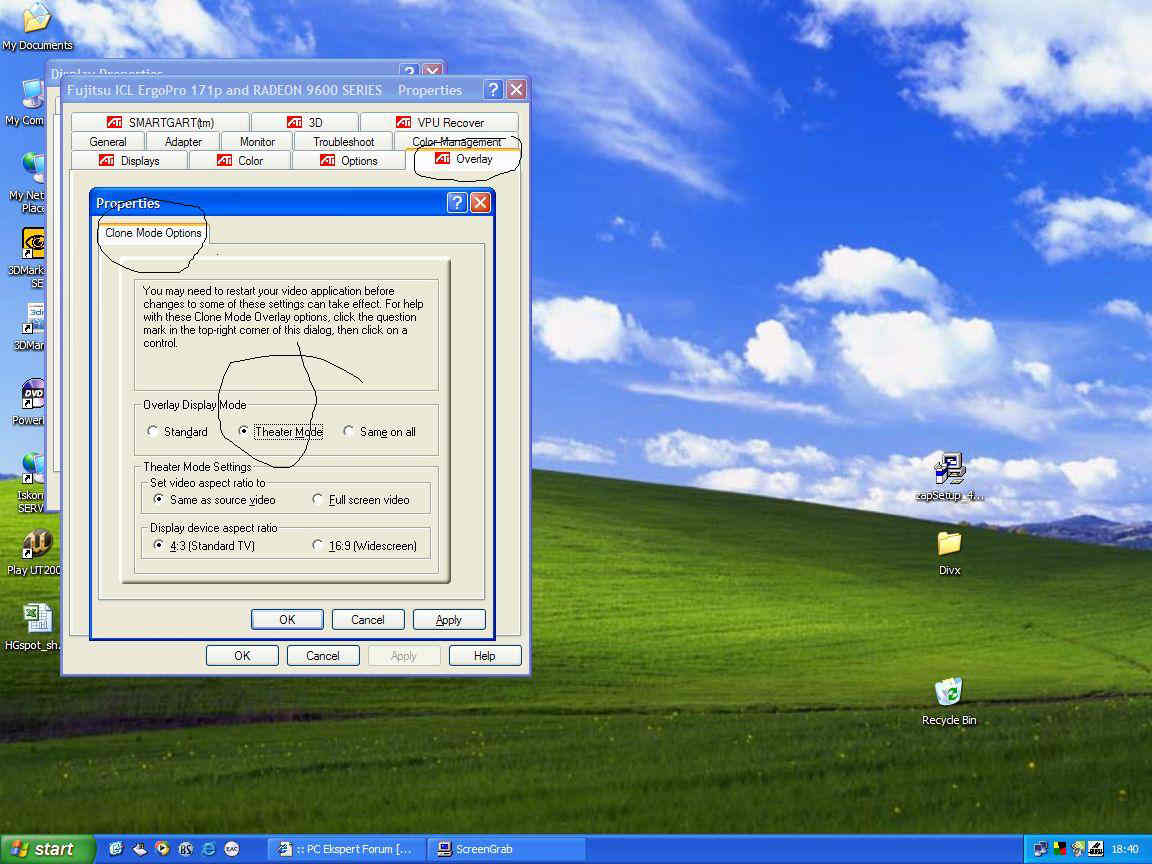Click the 18:40 system clock
This screenshot has width=1152, height=864.
(x=1125, y=849)
